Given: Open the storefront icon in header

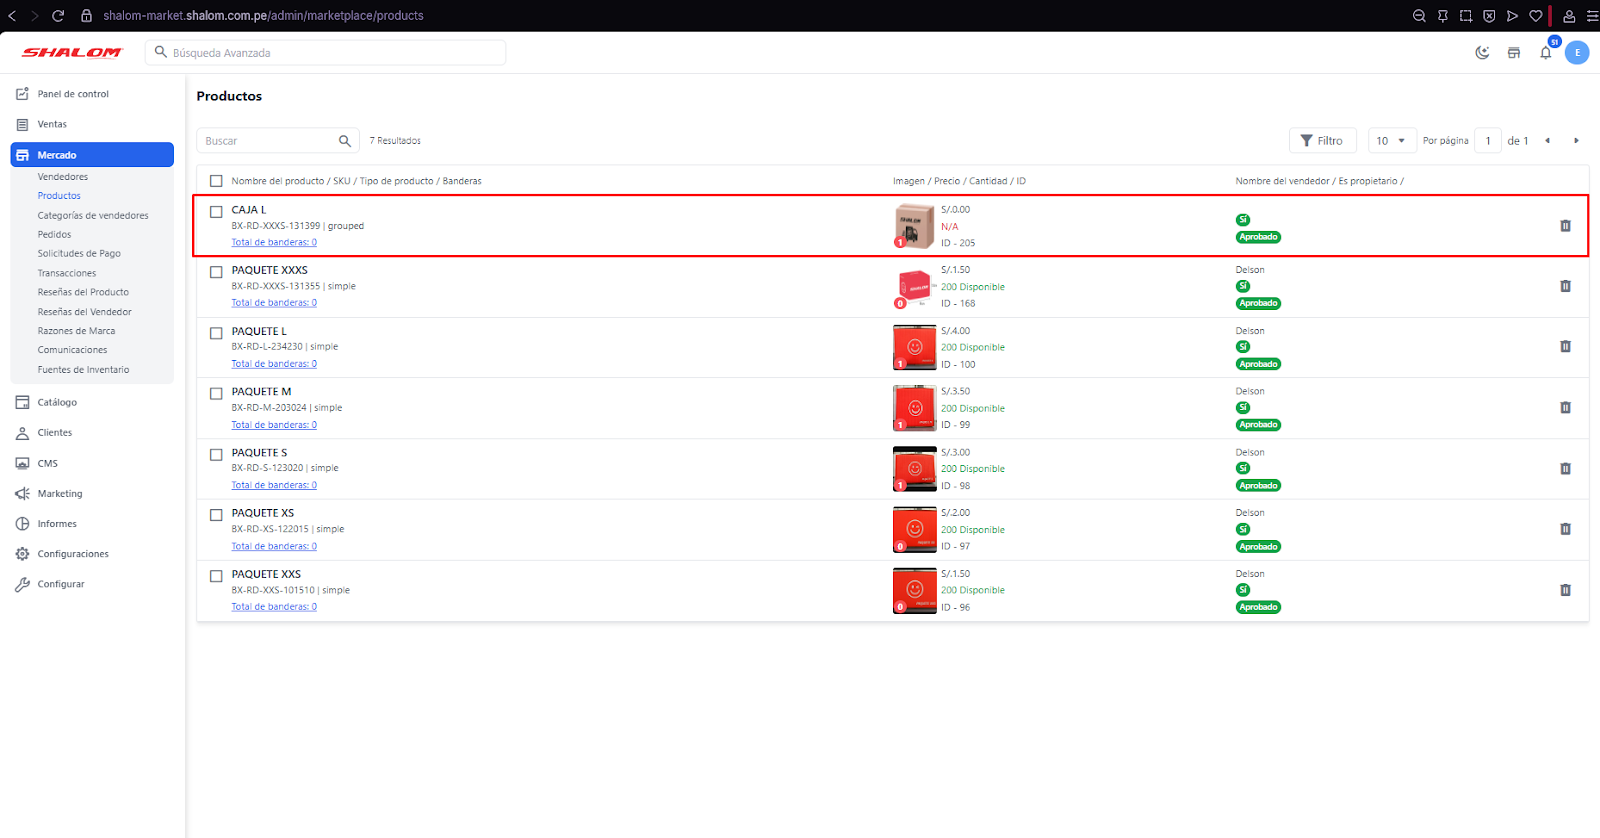Looking at the screenshot, I should [x=1514, y=53].
